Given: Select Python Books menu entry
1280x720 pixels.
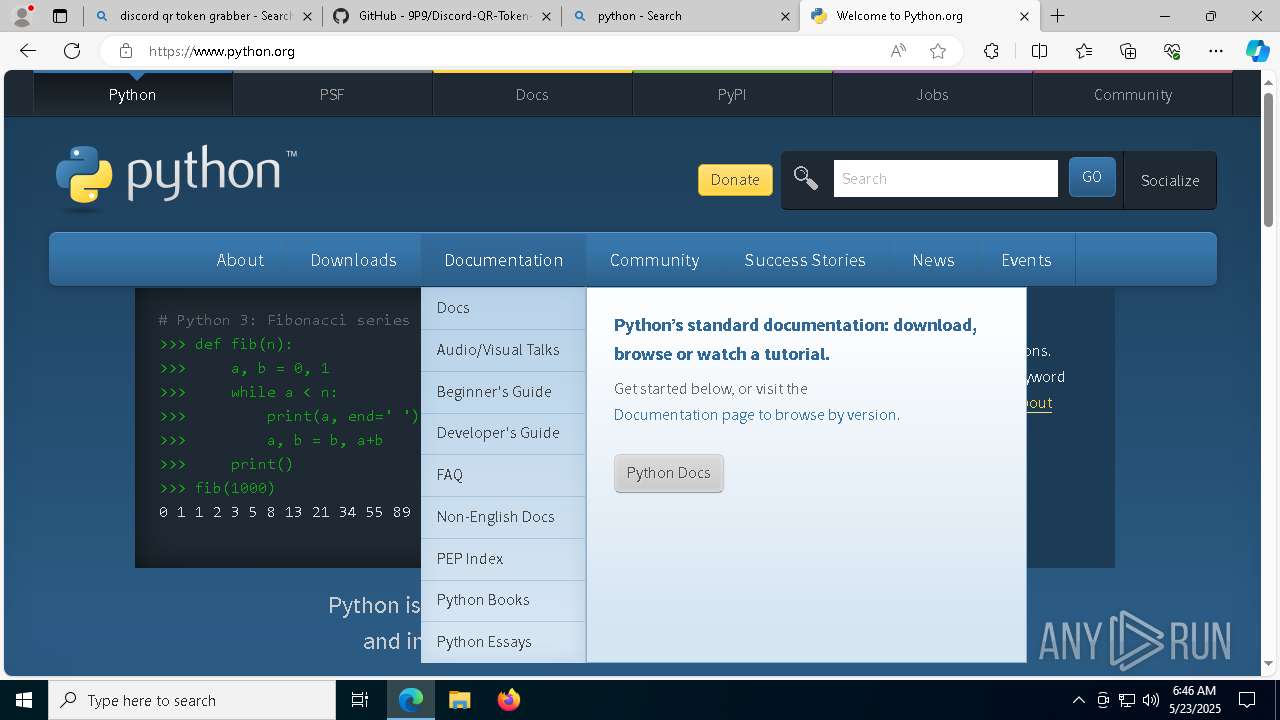Looking at the screenshot, I should coord(503,600).
